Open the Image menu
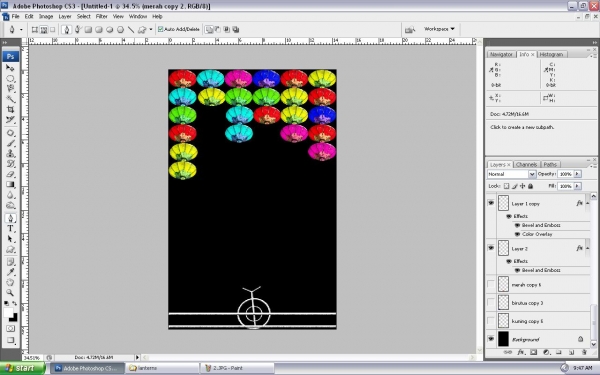This screenshot has width=600, height=375. point(46,16)
